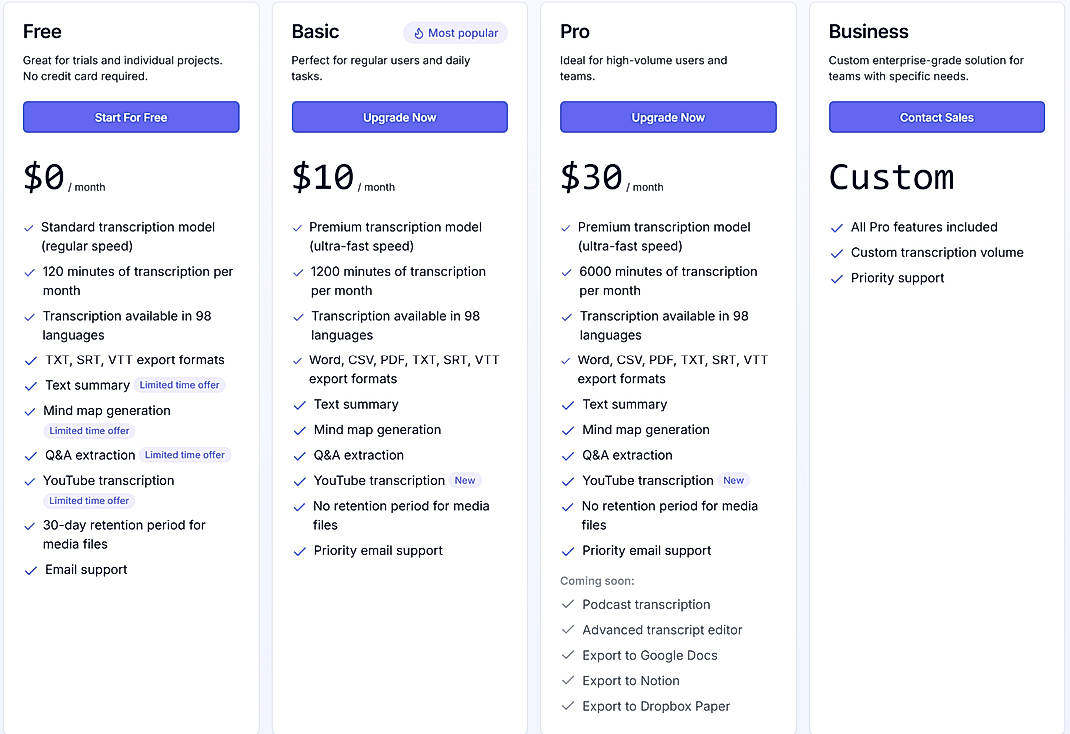Click "Limited time offer" badge next to Q&A extraction
1070x734 pixels.
click(184, 455)
